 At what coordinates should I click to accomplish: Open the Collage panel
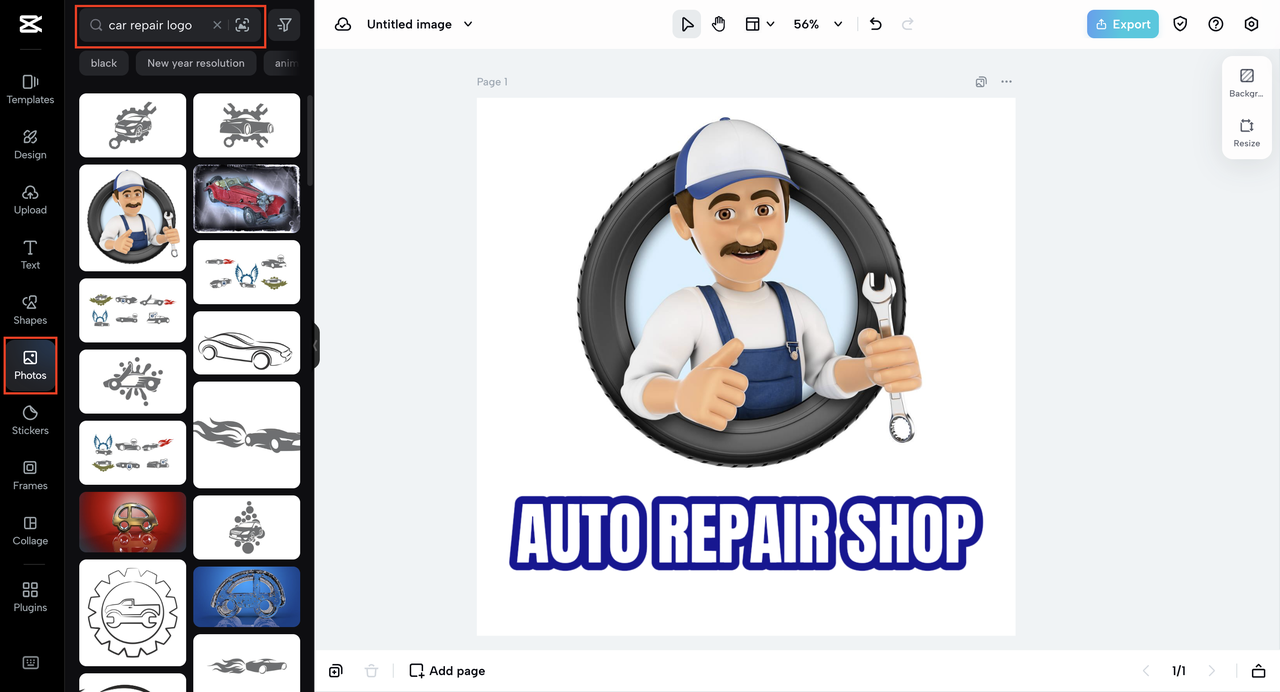[x=30, y=530]
